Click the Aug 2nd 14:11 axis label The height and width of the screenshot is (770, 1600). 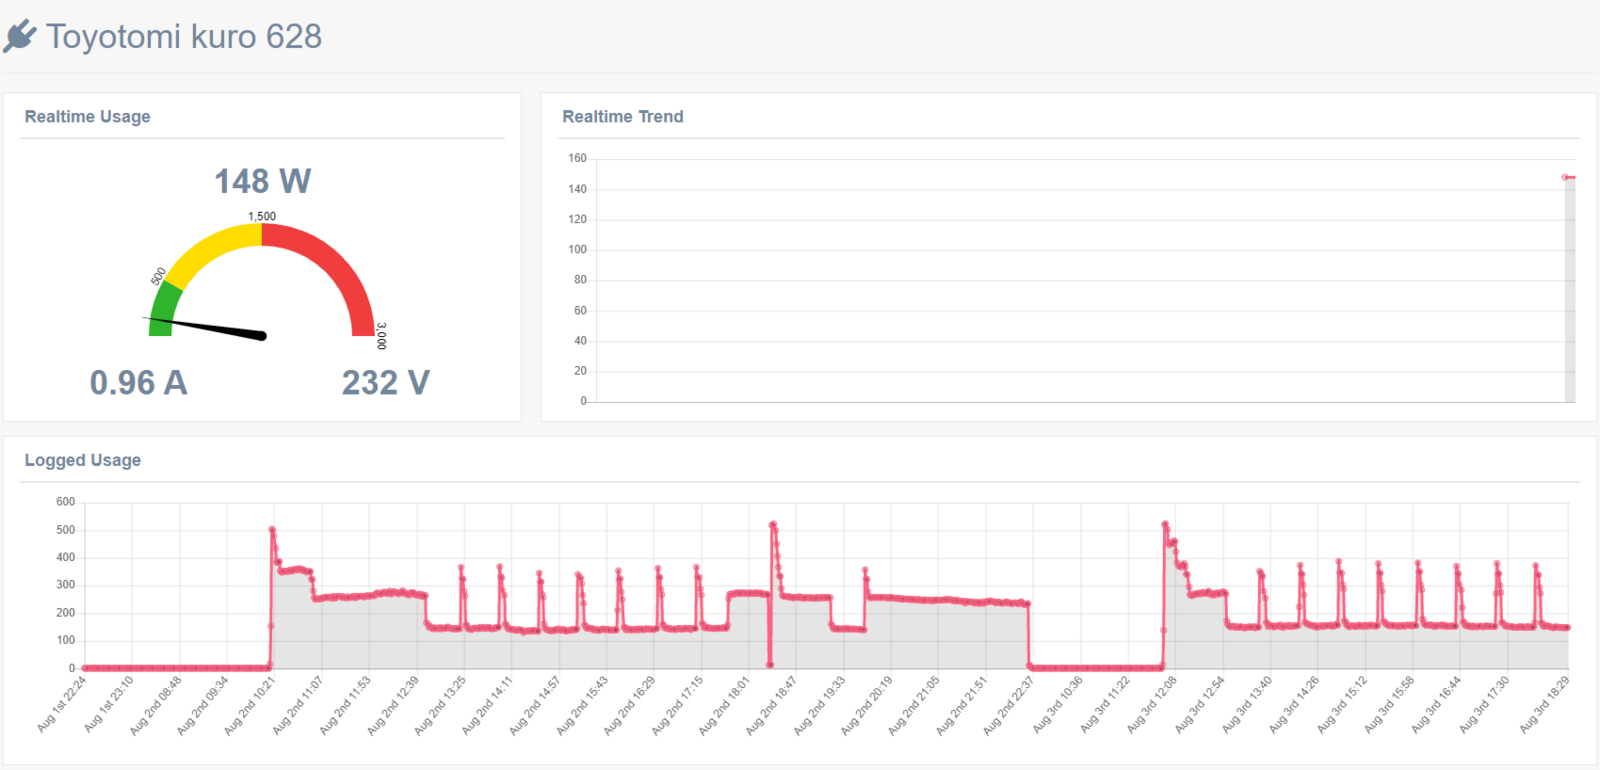(488, 705)
